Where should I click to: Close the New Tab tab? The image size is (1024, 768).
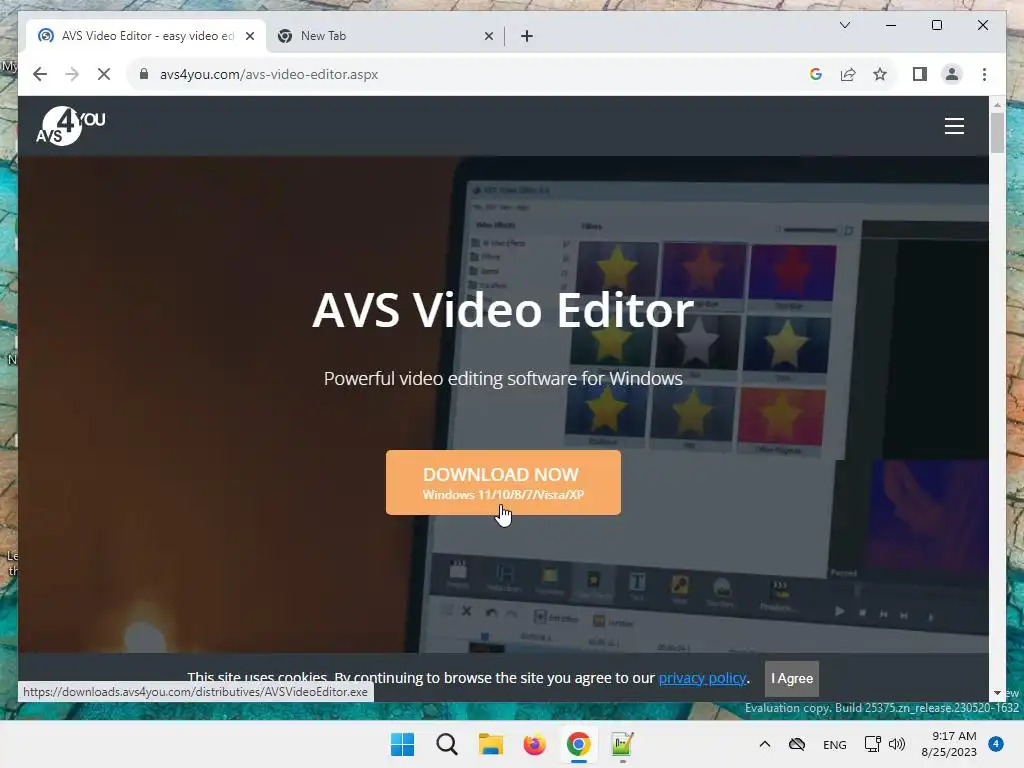pos(488,36)
